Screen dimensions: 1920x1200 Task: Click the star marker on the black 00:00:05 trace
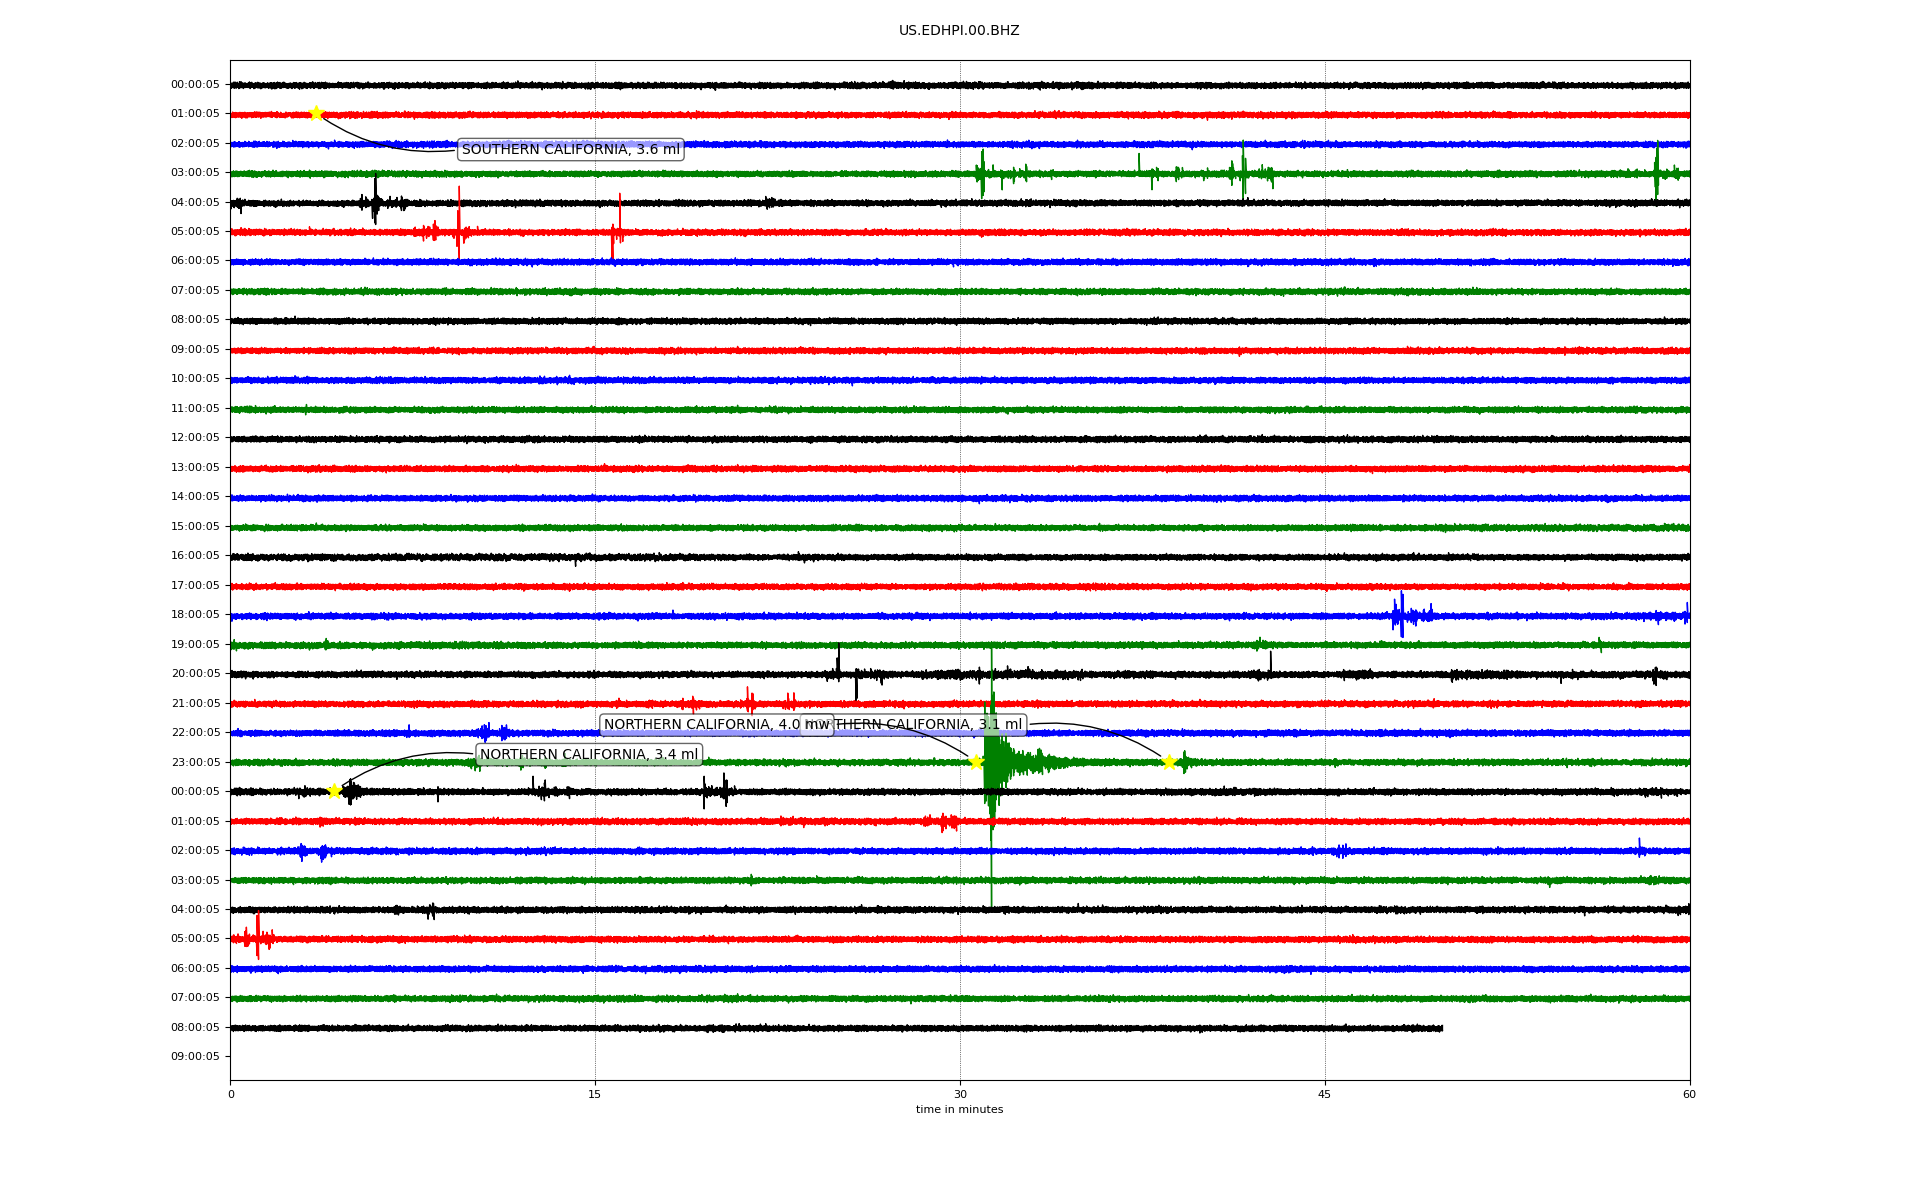pyautogui.click(x=335, y=791)
